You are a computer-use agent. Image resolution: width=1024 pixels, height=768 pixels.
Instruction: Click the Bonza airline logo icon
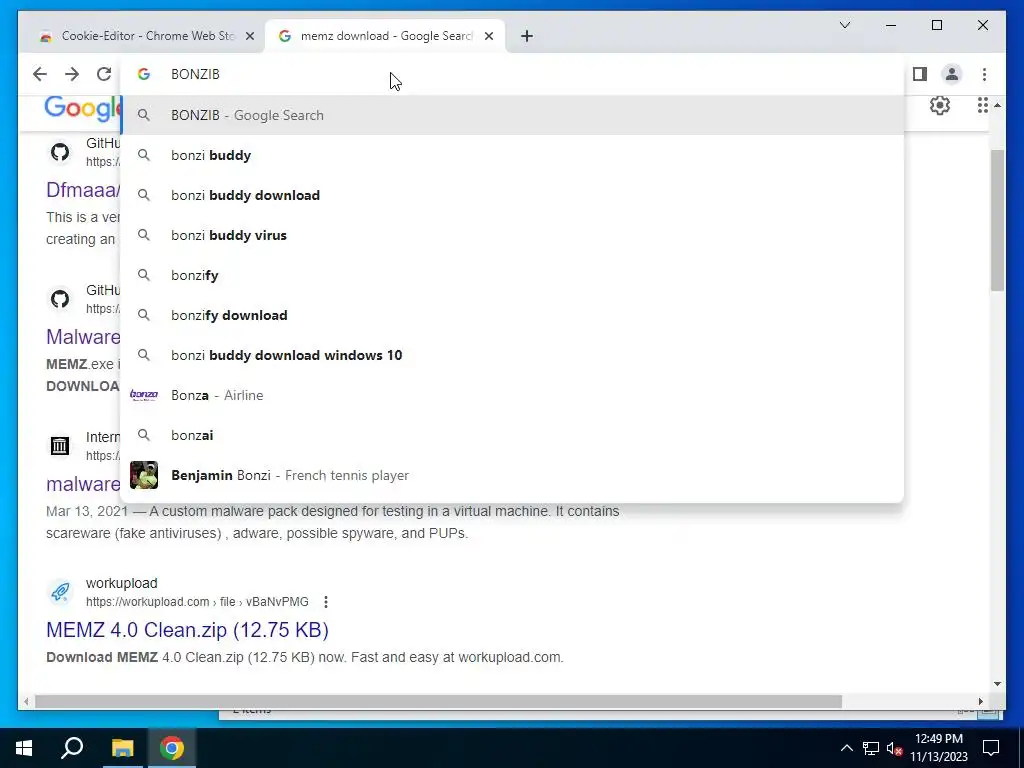144,395
